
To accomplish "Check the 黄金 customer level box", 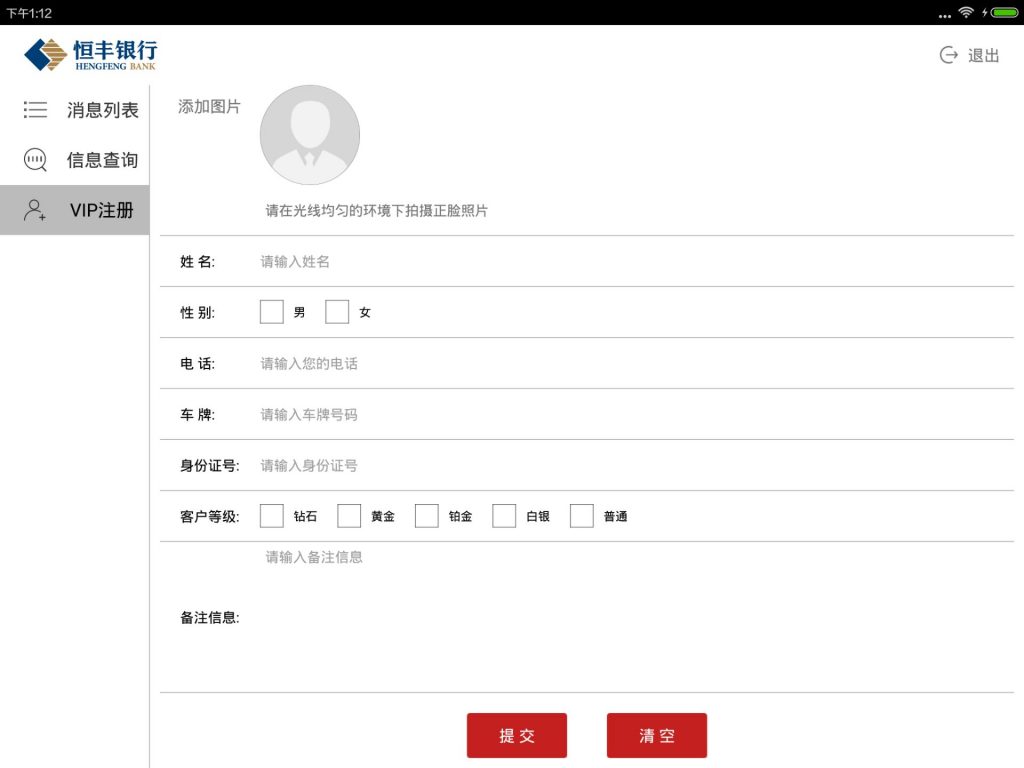I will pos(349,516).
